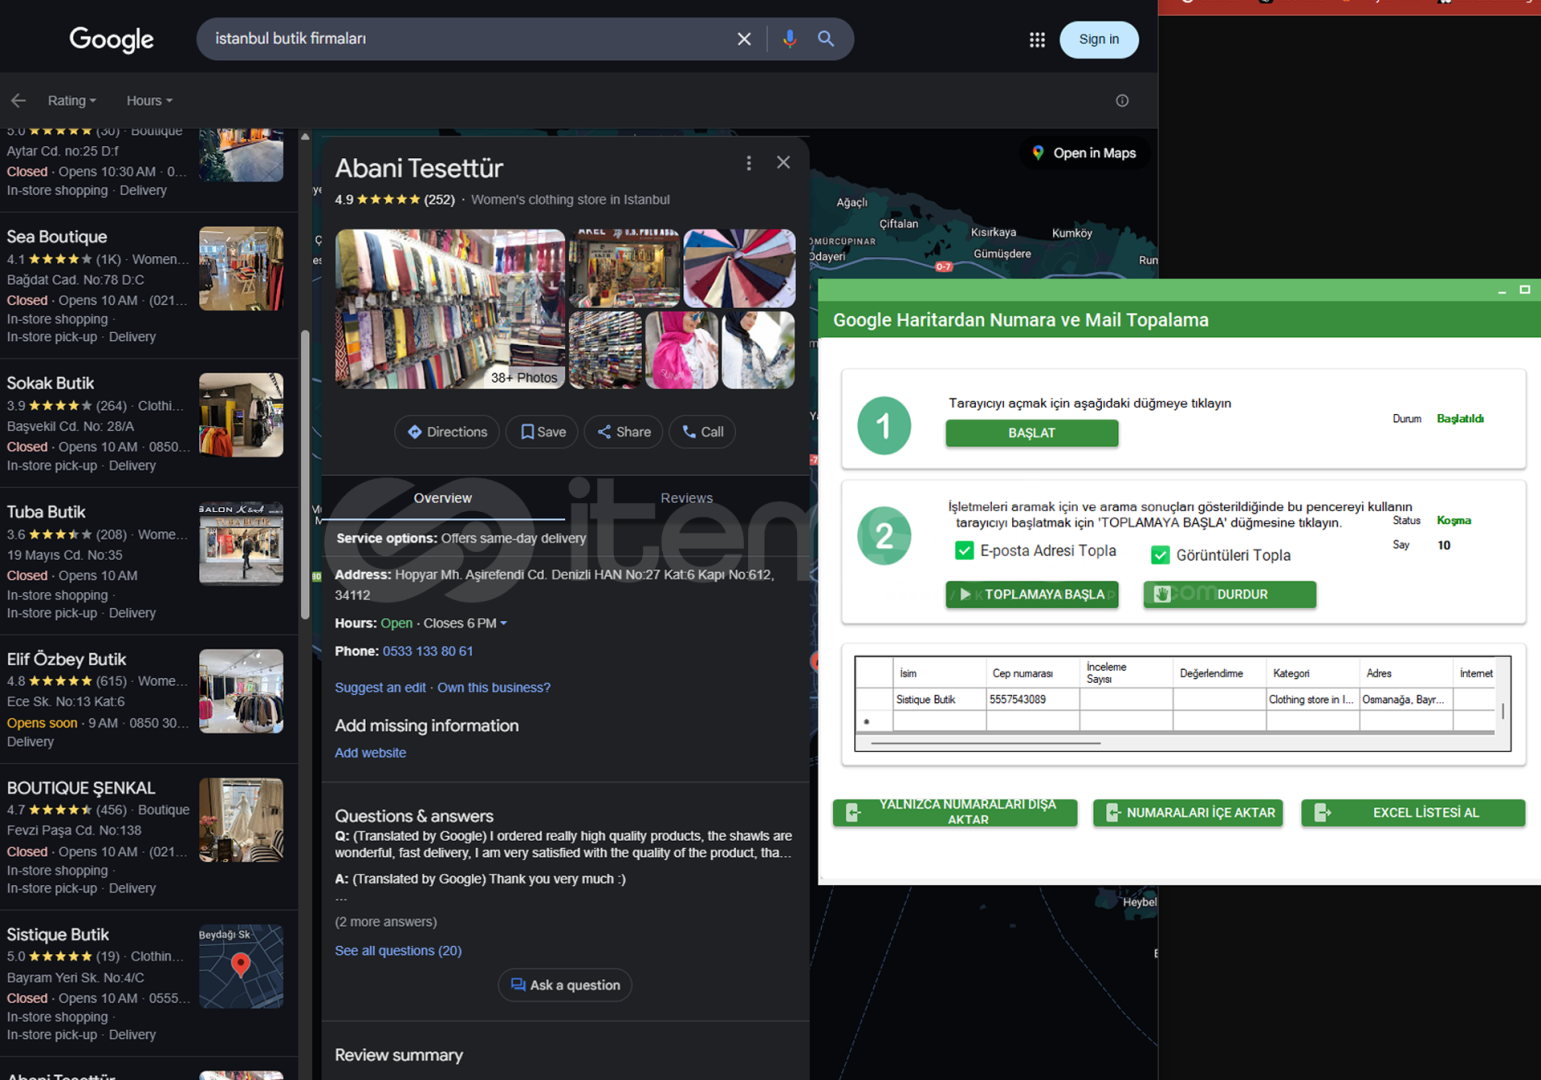This screenshot has width=1541, height=1080.
Task: Click Suggest an edit link
Action: [x=380, y=687]
